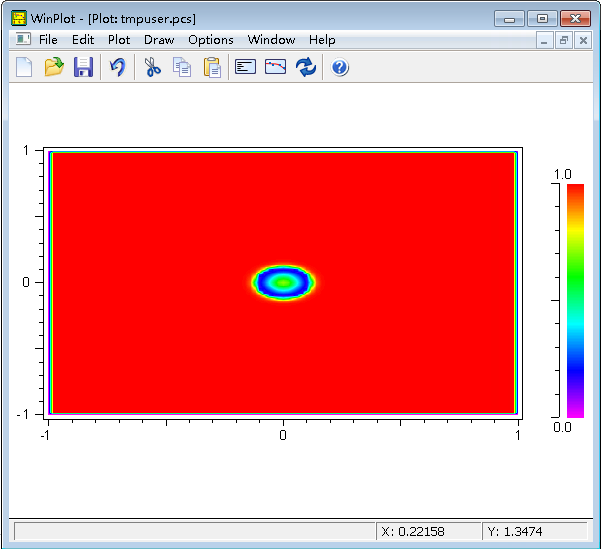Click the Y: 1.3474 status bar readout

[534, 531]
